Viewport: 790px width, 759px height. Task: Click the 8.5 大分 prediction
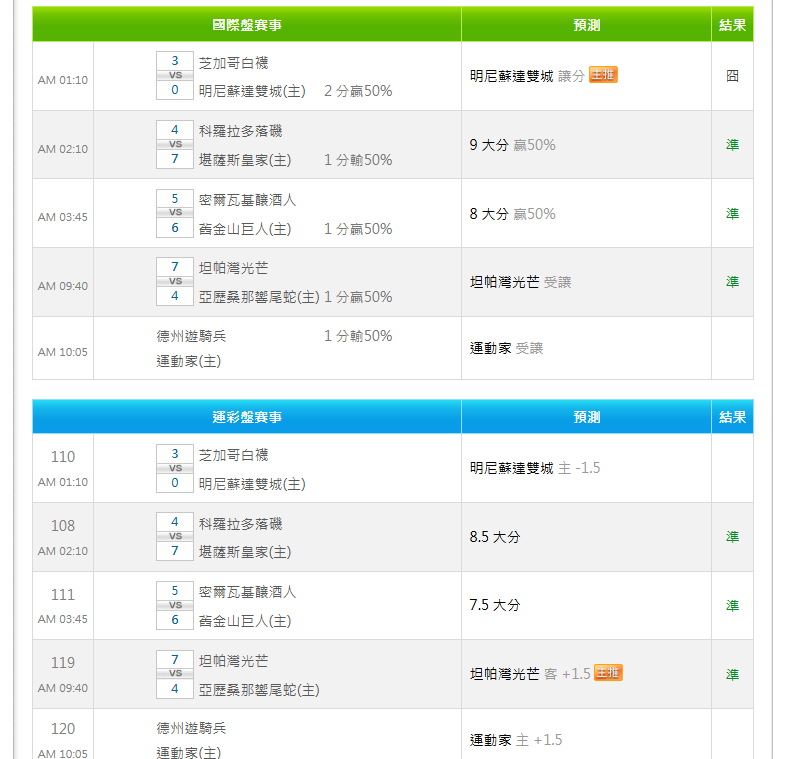[495, 537]
